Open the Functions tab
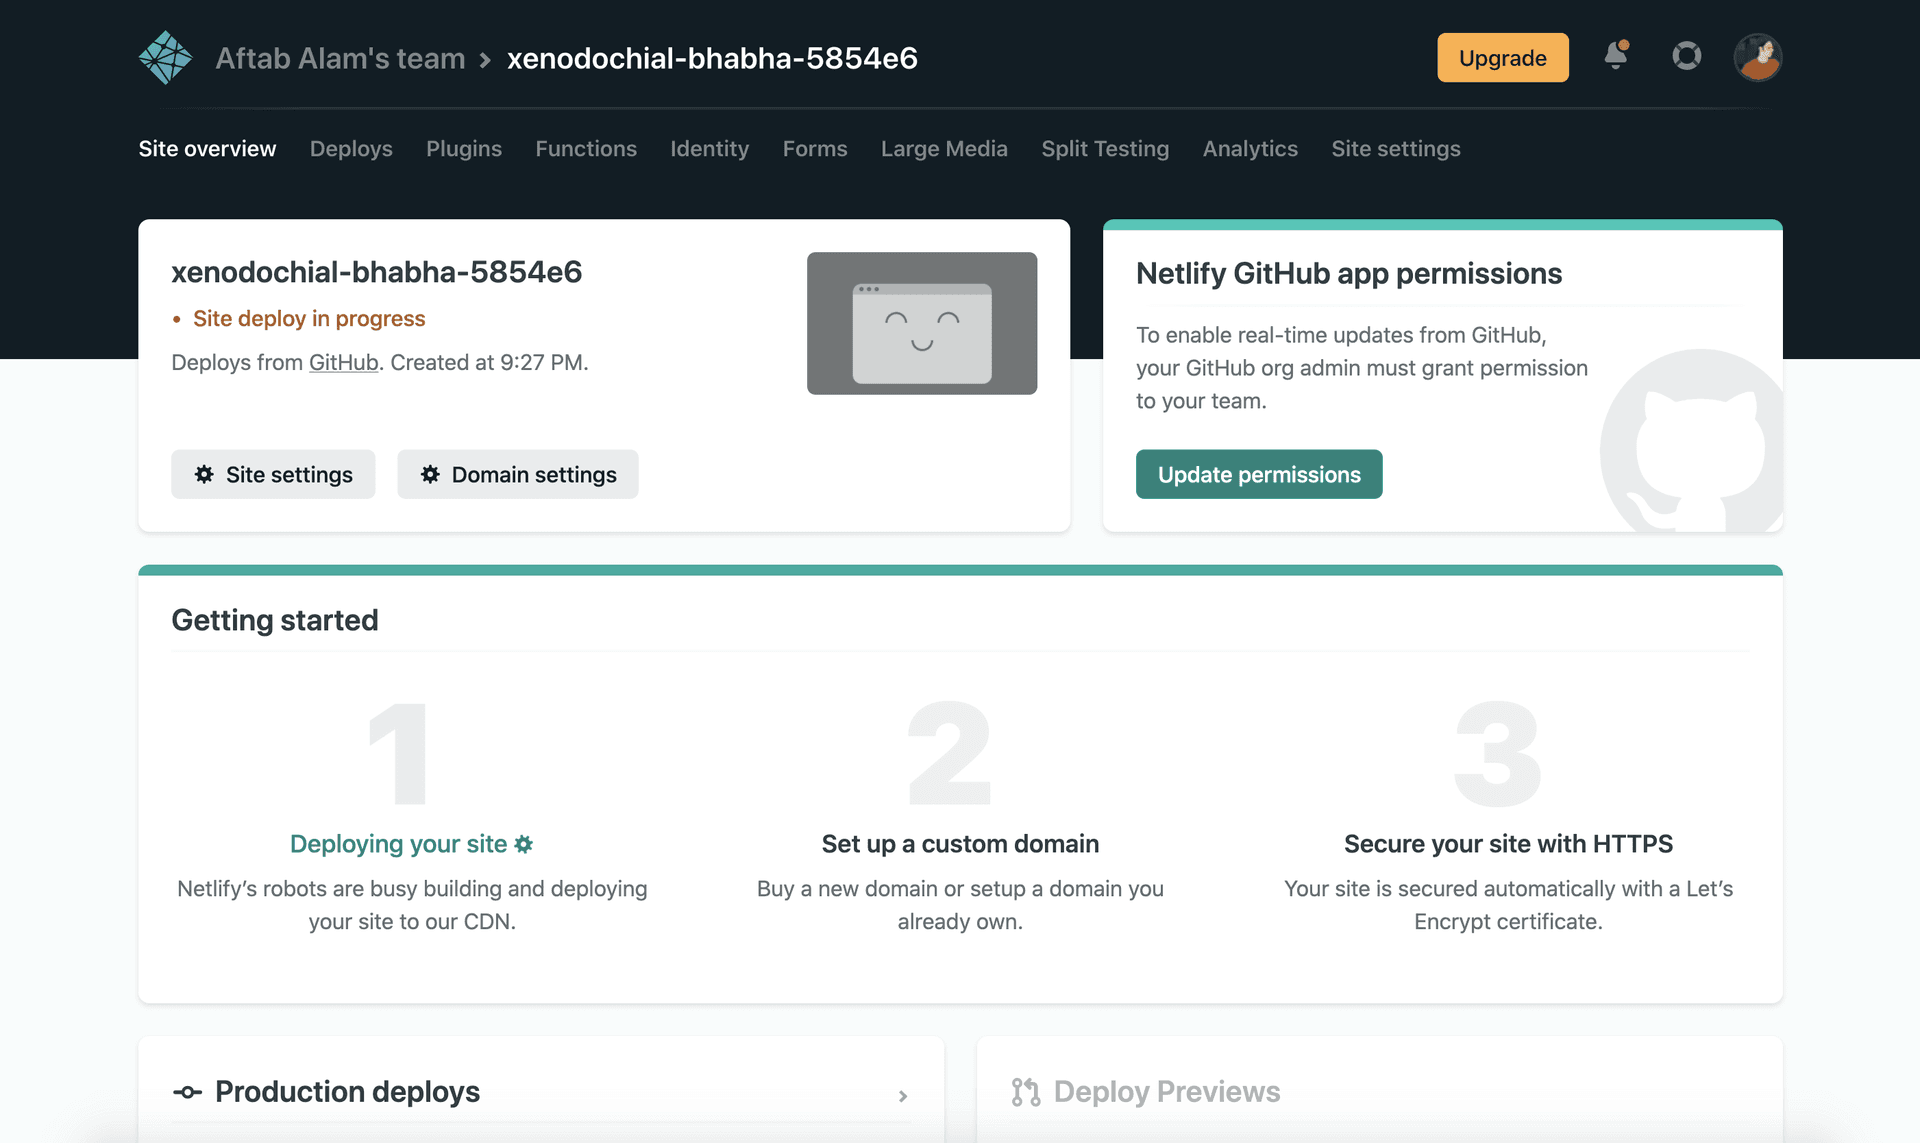The image size is (1920, 1143). tap(586, 148)
